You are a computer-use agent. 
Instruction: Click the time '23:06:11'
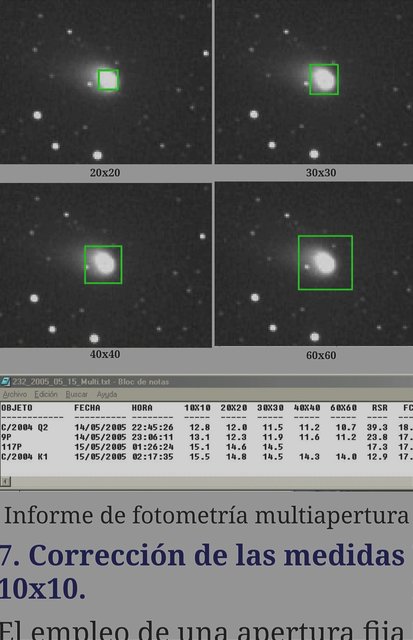click(x=152, y=437)
